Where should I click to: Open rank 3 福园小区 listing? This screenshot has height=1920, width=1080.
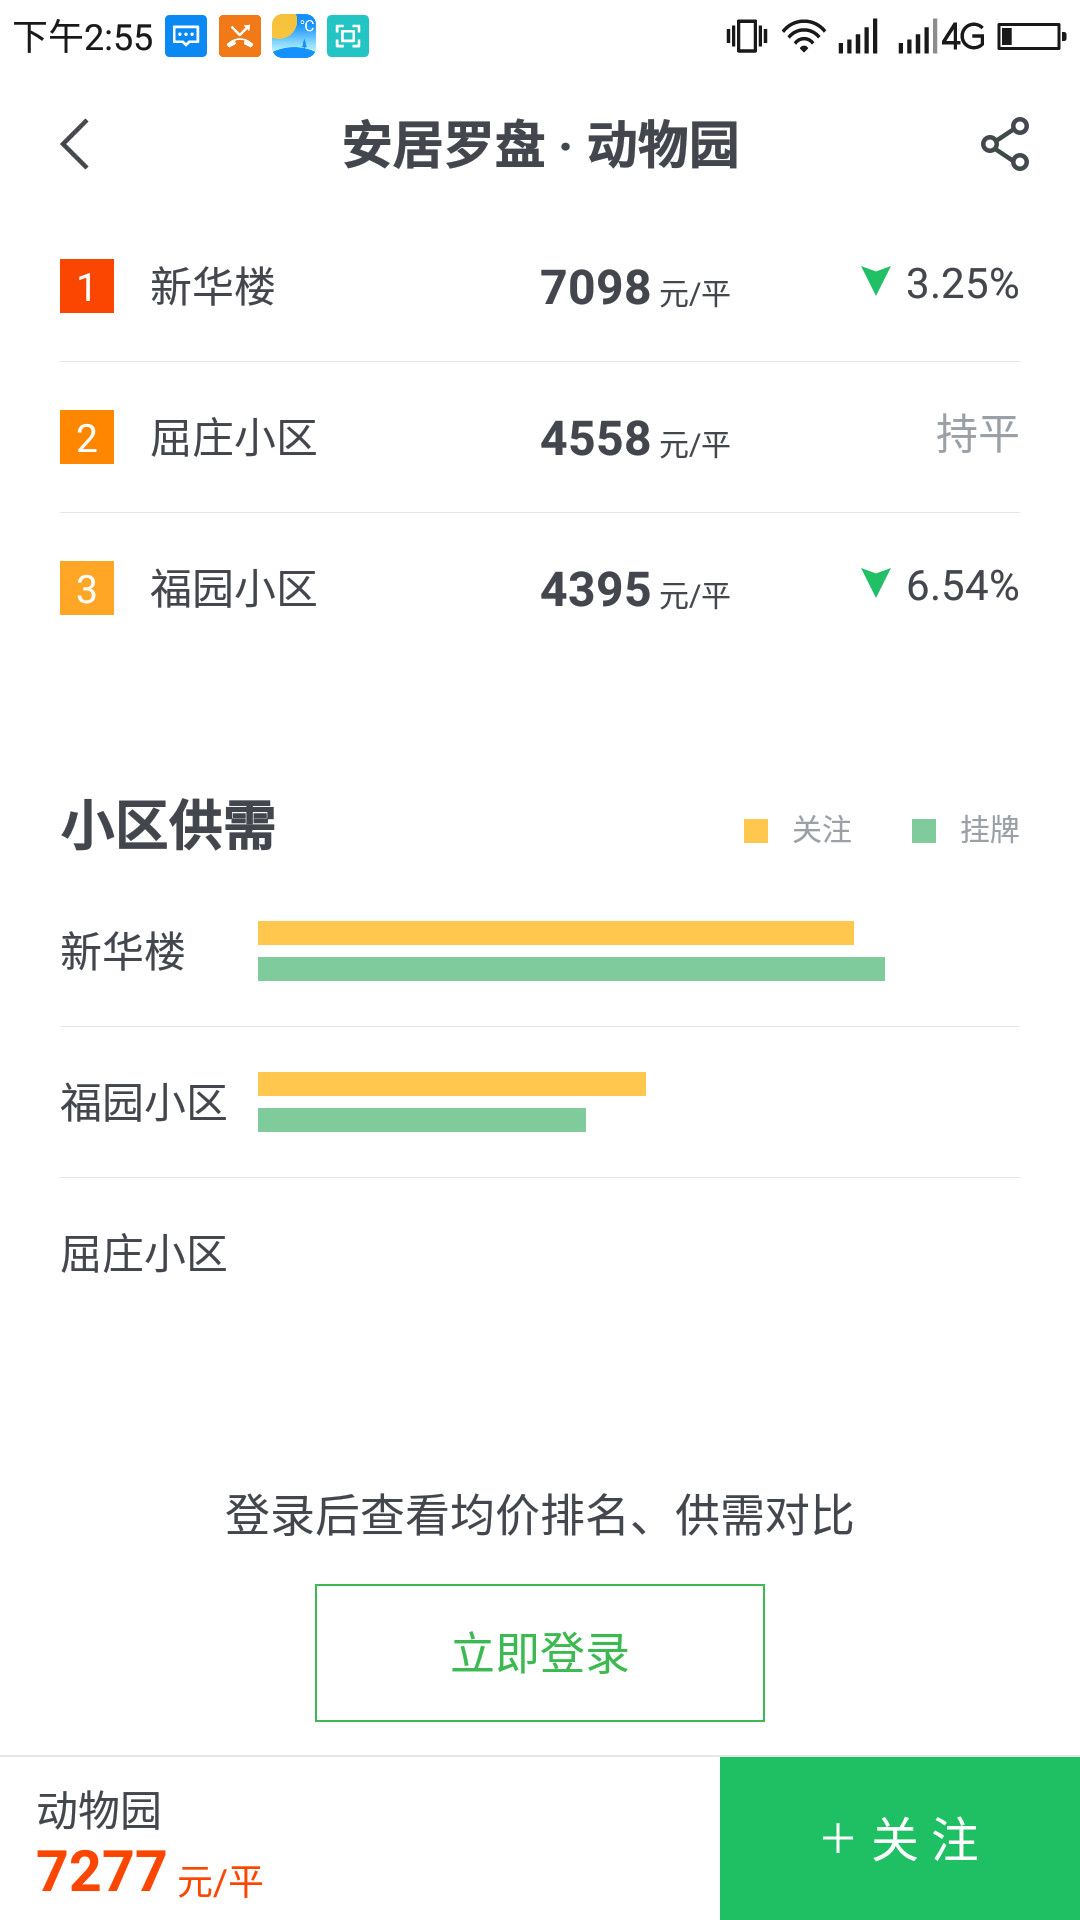pos(540,589)
